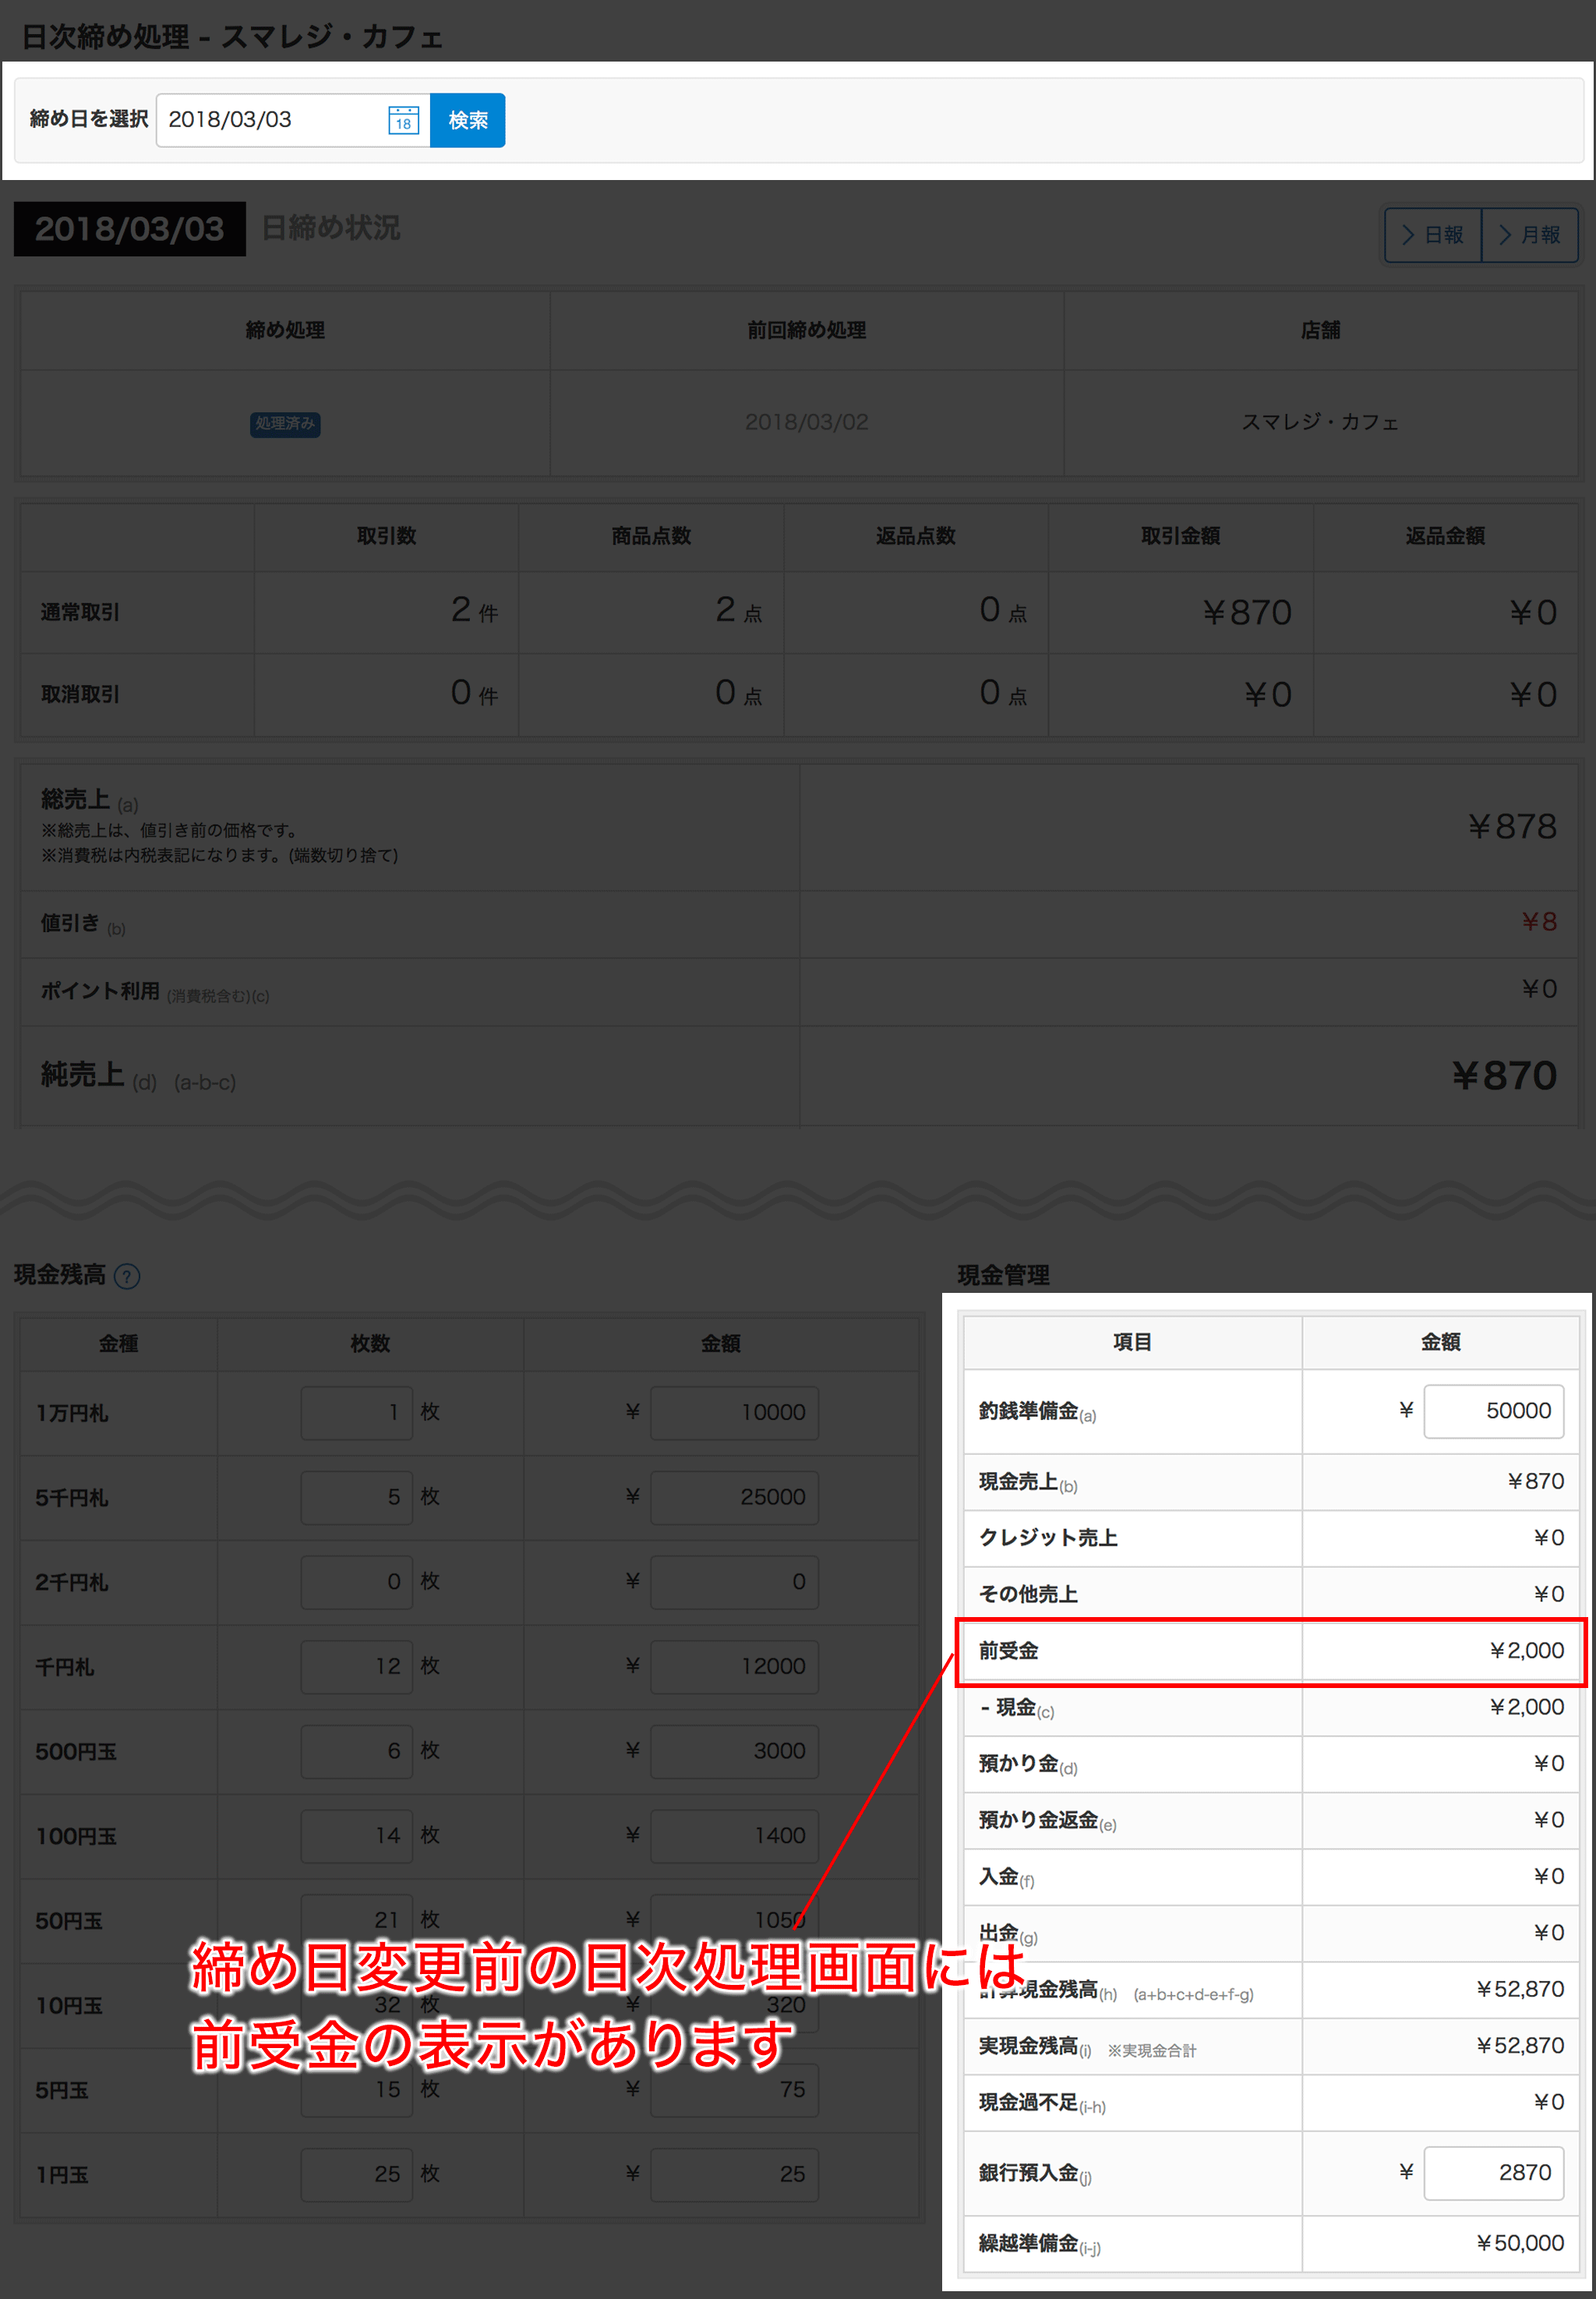Click the 100円玉 amount field 1400
1596x2299 pixels.
point(734,1835)
